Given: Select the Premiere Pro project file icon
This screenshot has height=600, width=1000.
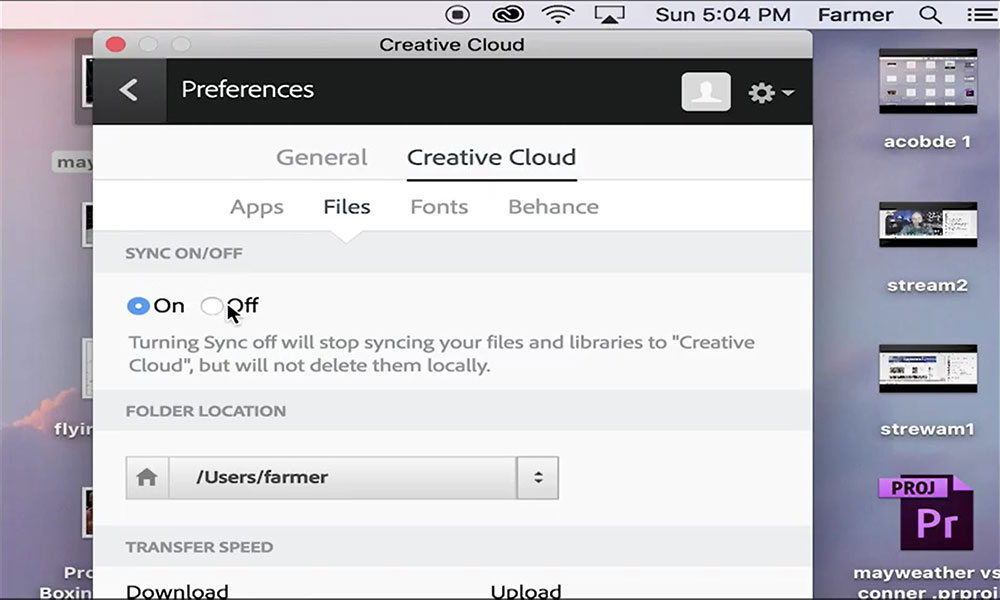Looking at the screenshot, I should click(x=926, y=512).
